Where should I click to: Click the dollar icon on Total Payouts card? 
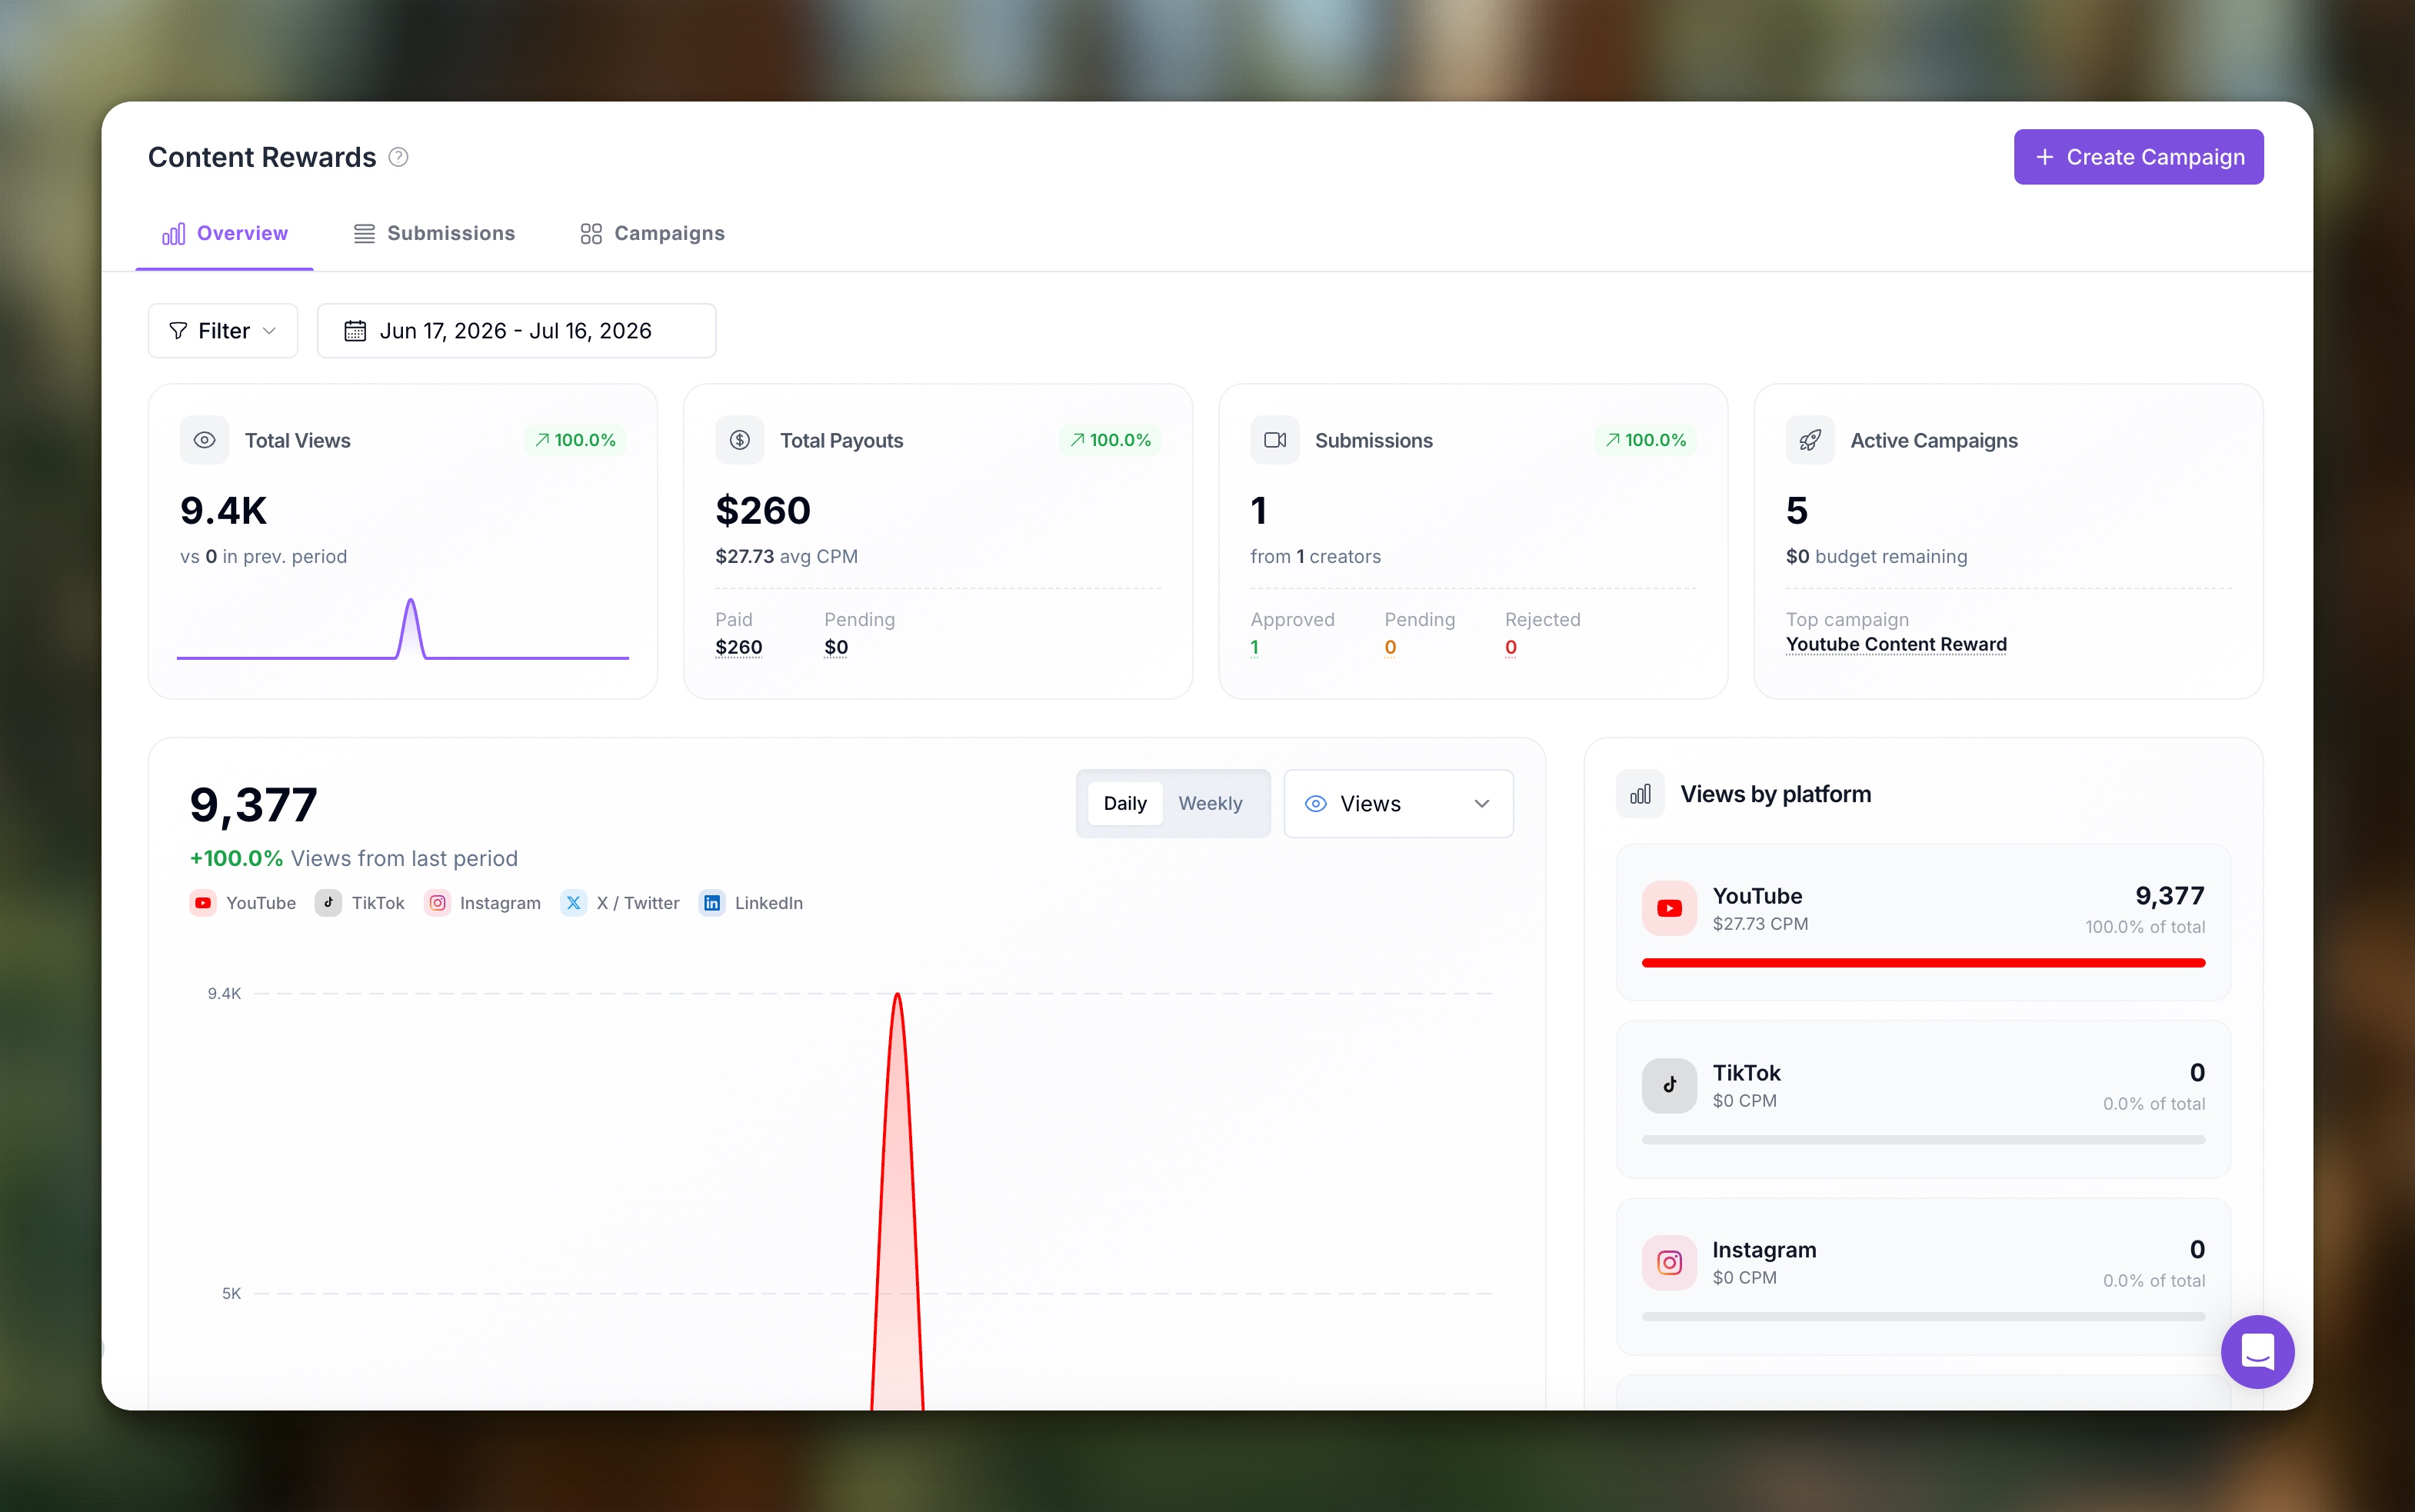740,440
